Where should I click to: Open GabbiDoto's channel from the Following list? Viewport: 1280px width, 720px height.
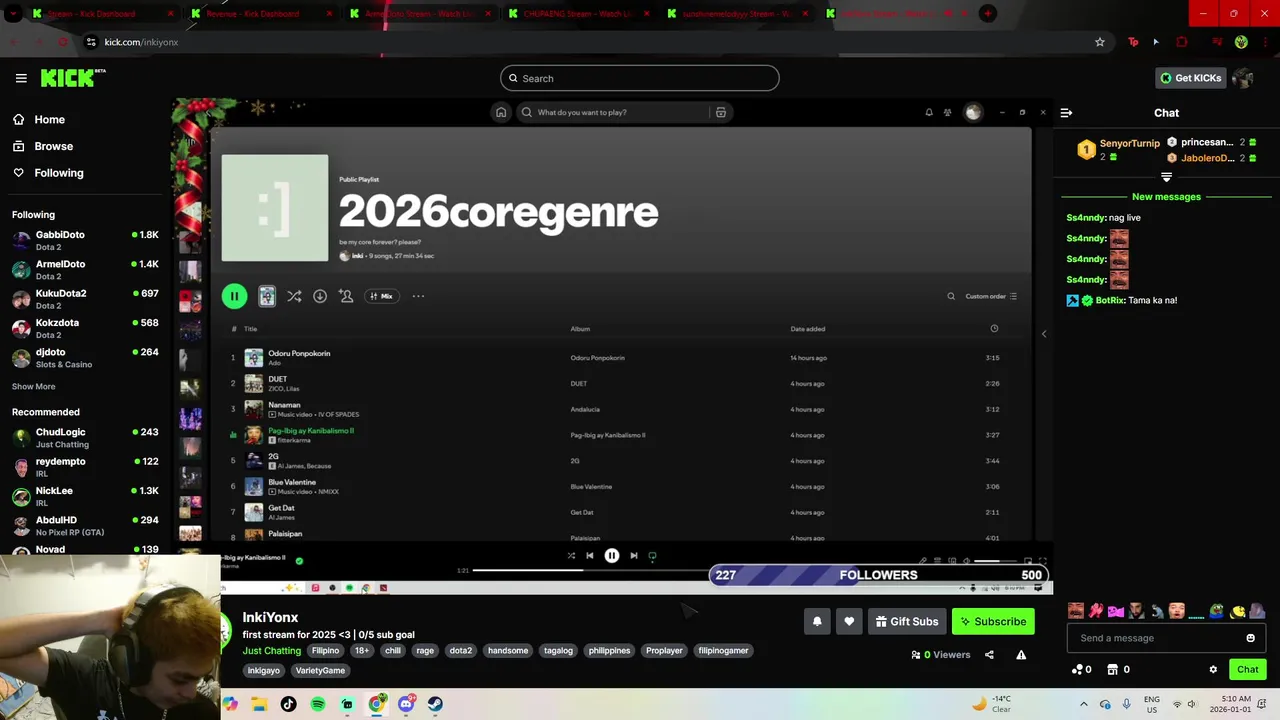coord(85,240)
